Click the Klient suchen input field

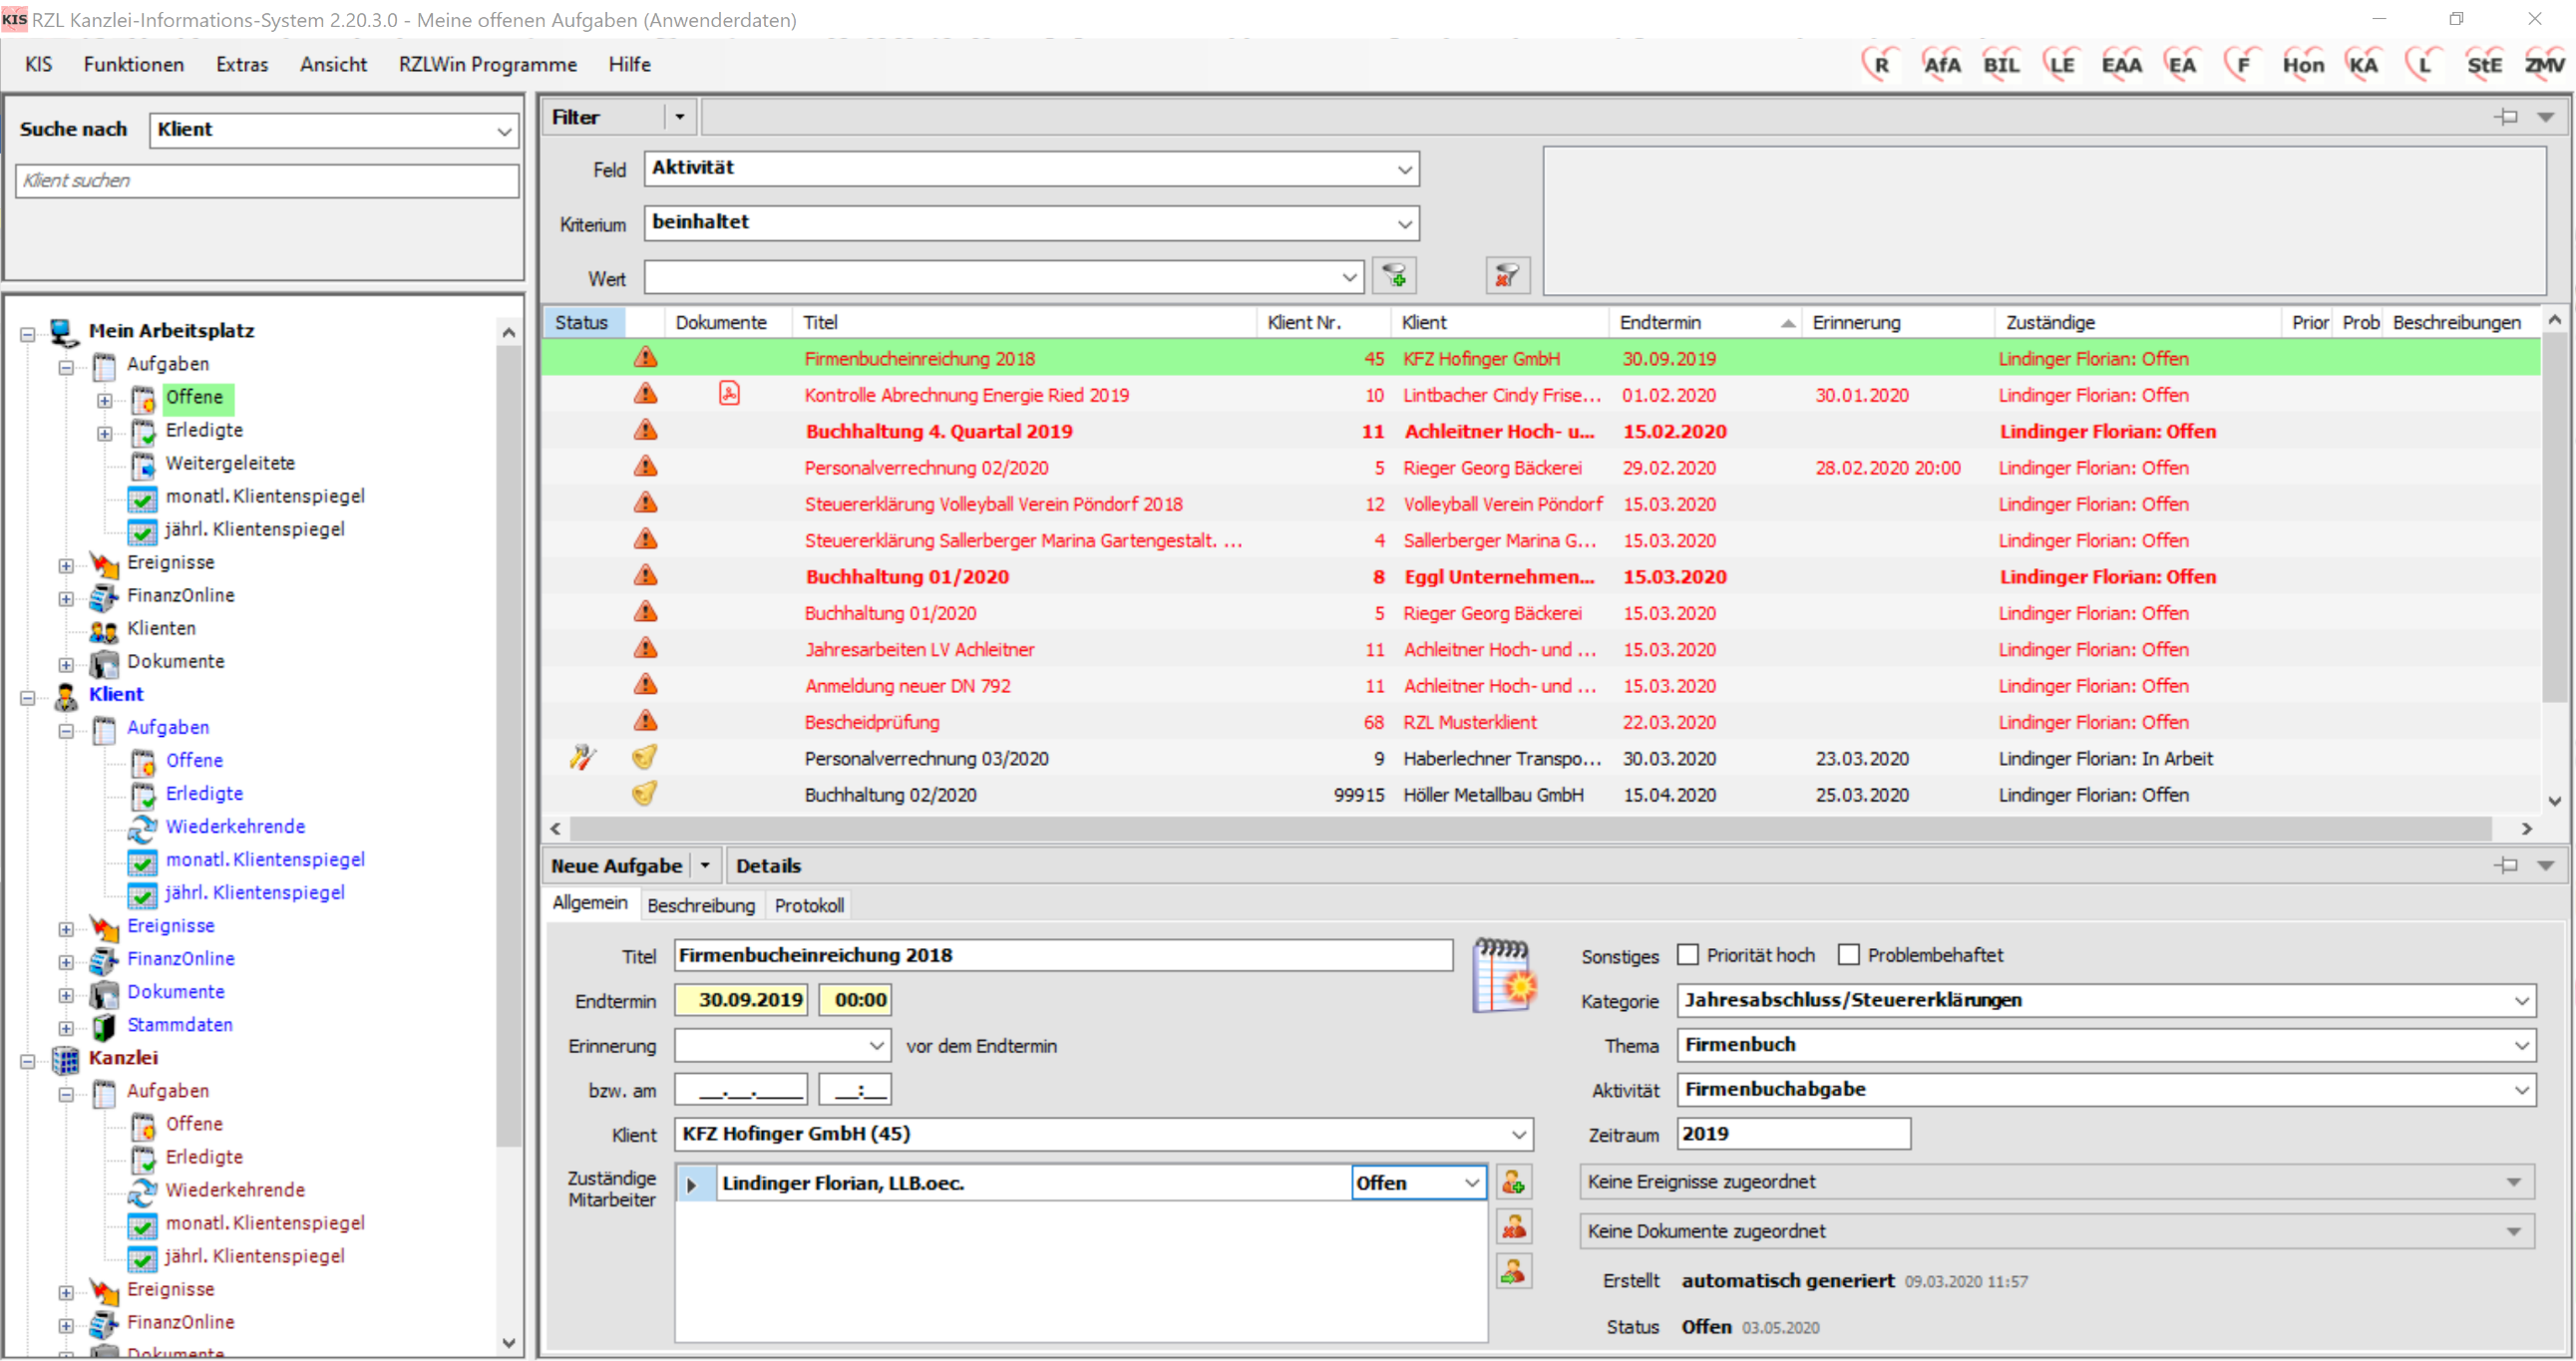point(267,181)
